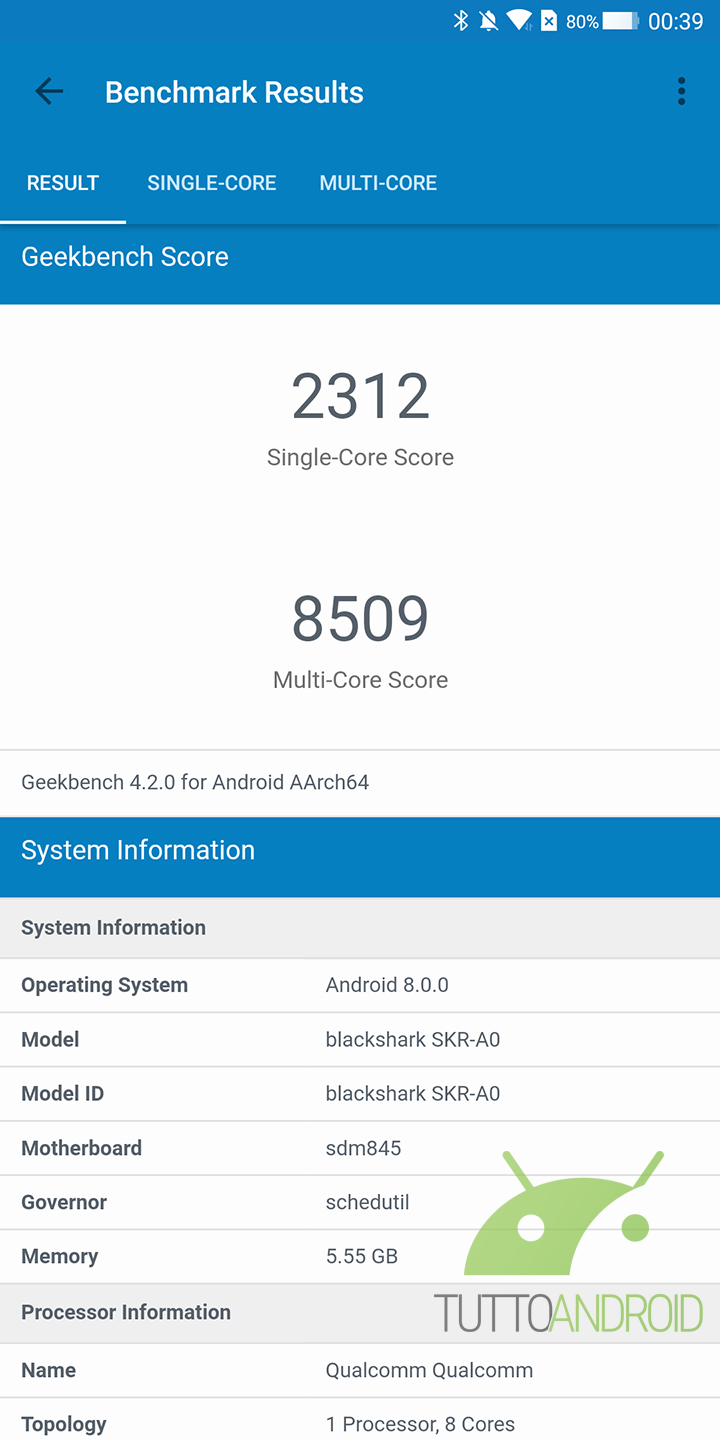Screen dimensions: 720x1440
Task: Select the Operating System row
Action: [360, 985]
